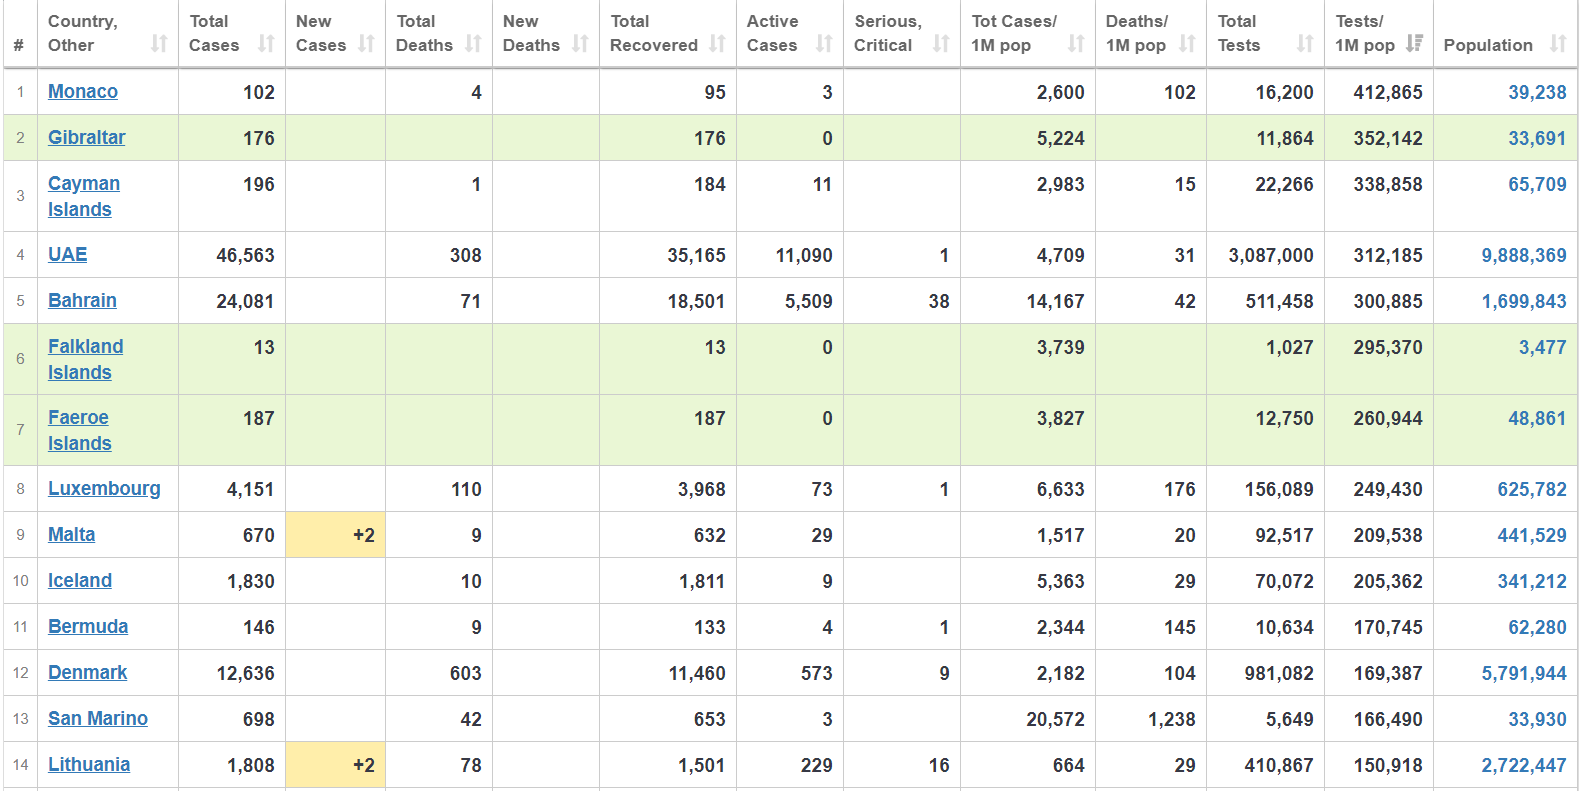Click the # column header
This screenshot has width=1580, height=791.
tap(19, 44)
